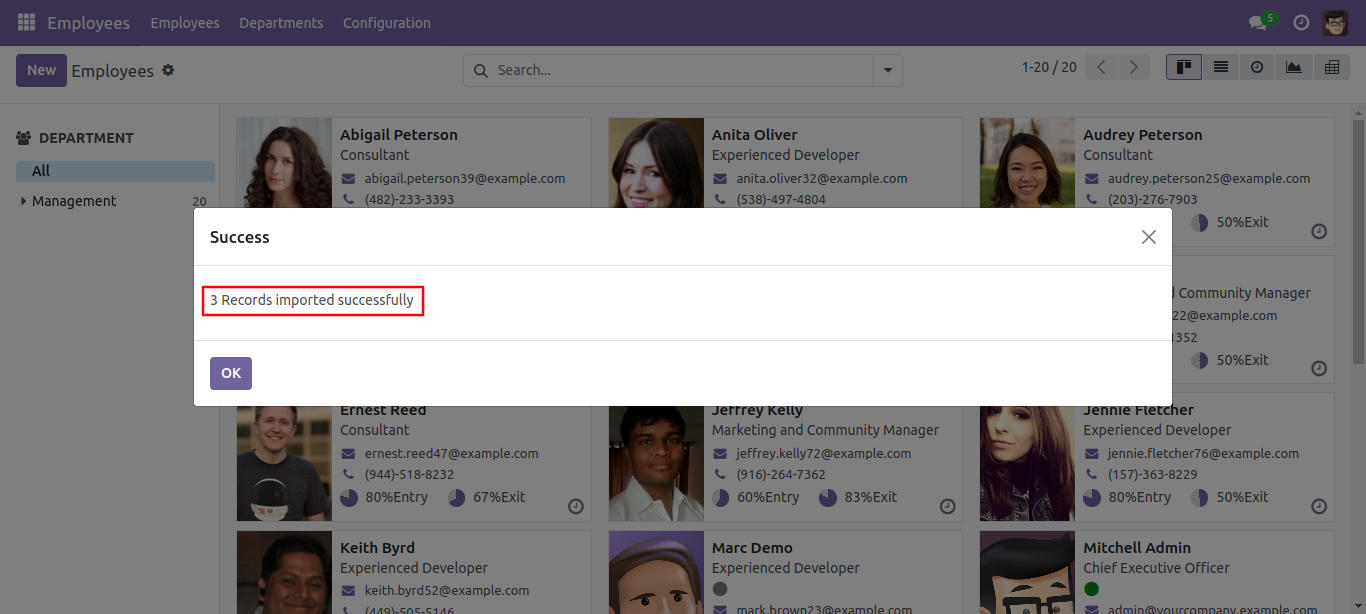Click the '3 Records imported successfully' message
The width and height of the screenshot is (1366, 614).
(x=312, y=300)
